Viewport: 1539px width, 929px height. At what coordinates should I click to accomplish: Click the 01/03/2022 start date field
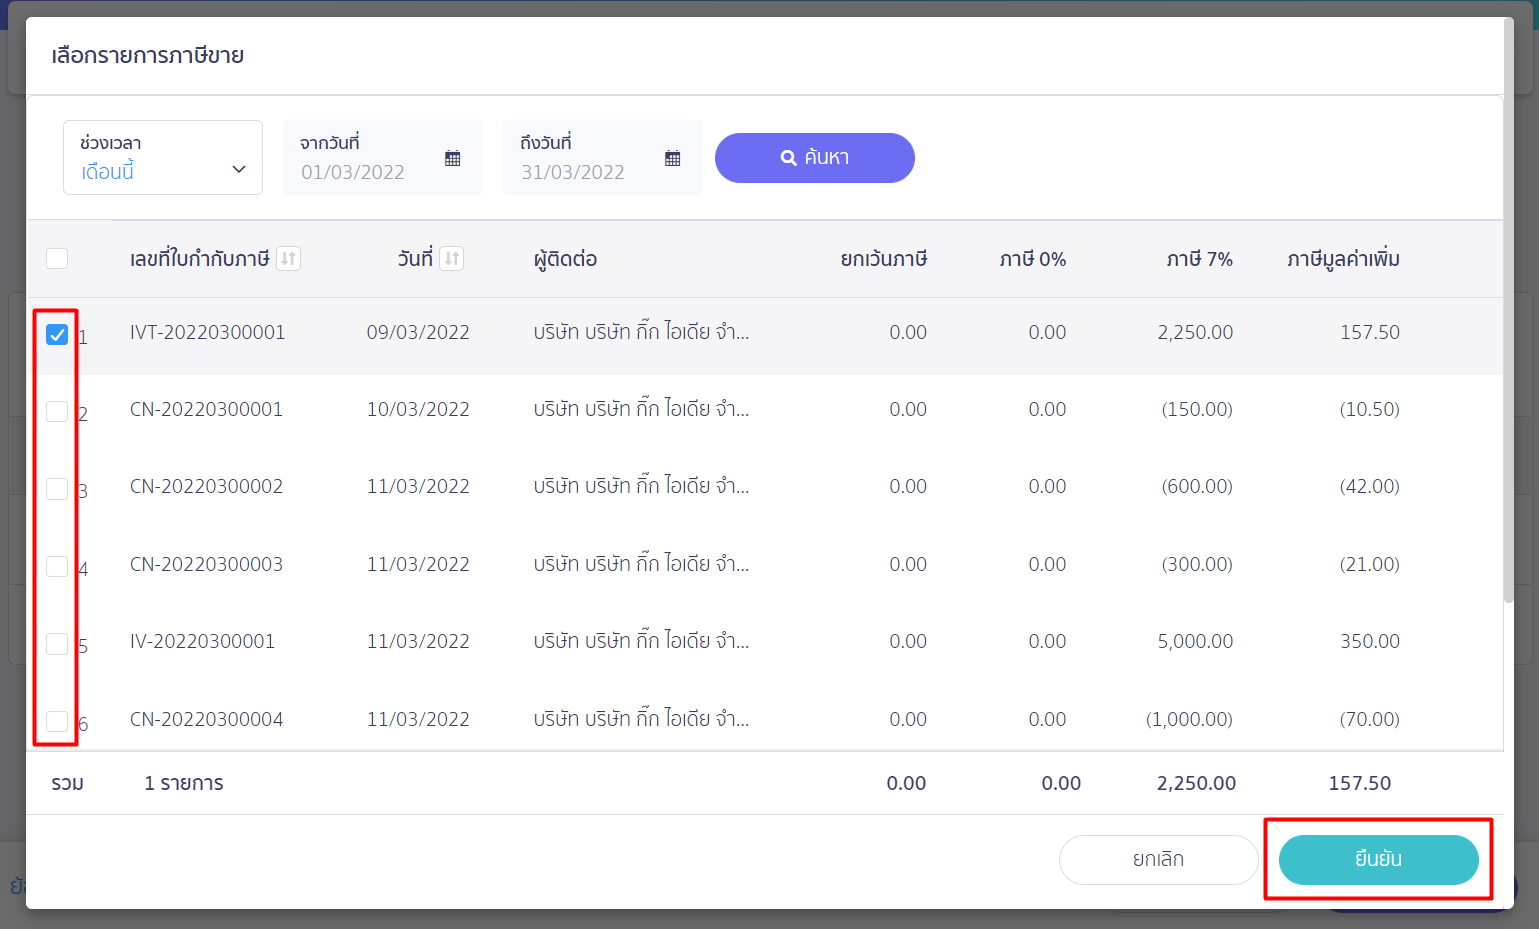click(x=353, y=172)
